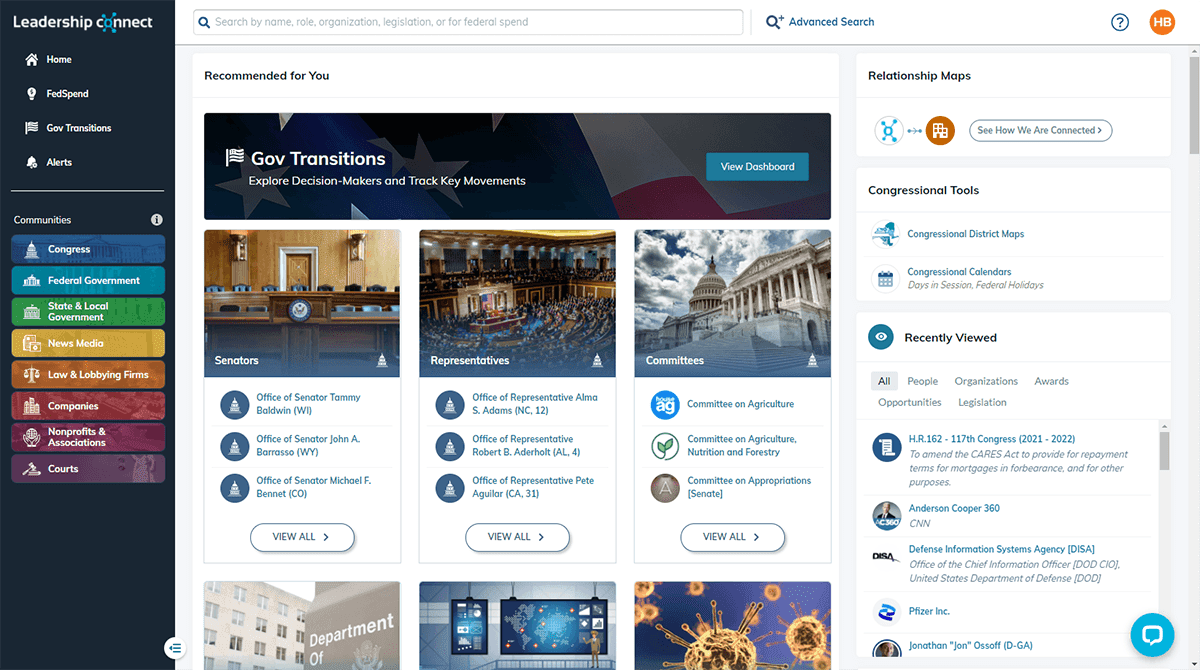Open Committee on Agriculture link
1200x670 pixels.
coord(740,405)
